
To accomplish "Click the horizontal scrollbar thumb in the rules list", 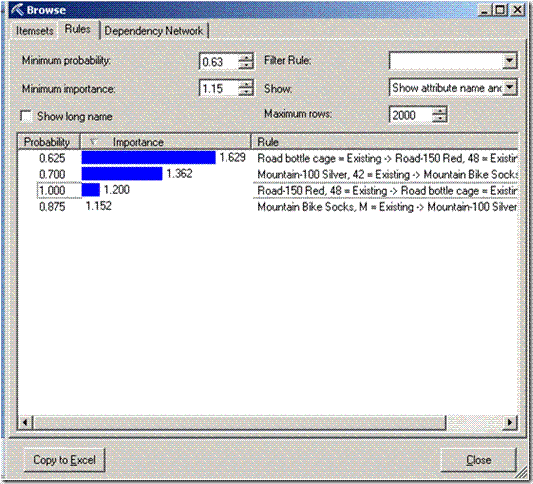I will click(x=239, y=422).
